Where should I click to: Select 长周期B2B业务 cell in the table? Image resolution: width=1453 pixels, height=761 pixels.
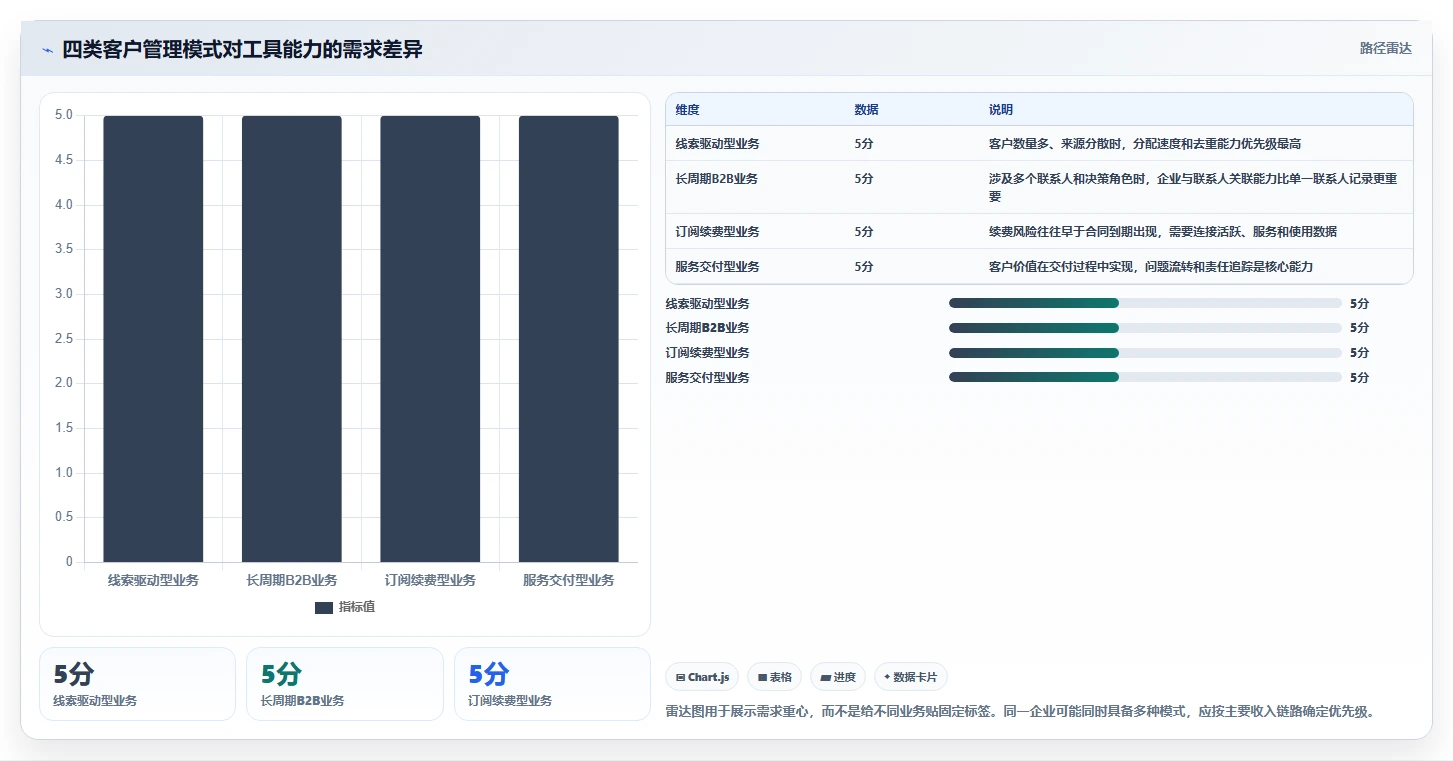[x=716, y=179]
